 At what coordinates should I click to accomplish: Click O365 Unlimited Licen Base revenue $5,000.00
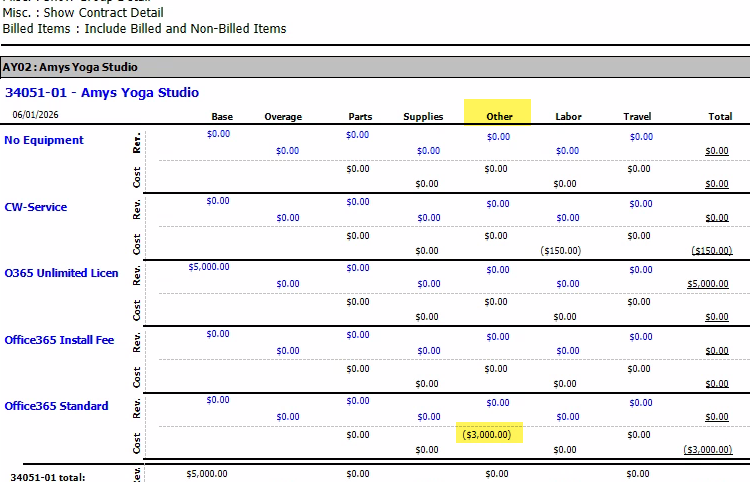point(209,267)
